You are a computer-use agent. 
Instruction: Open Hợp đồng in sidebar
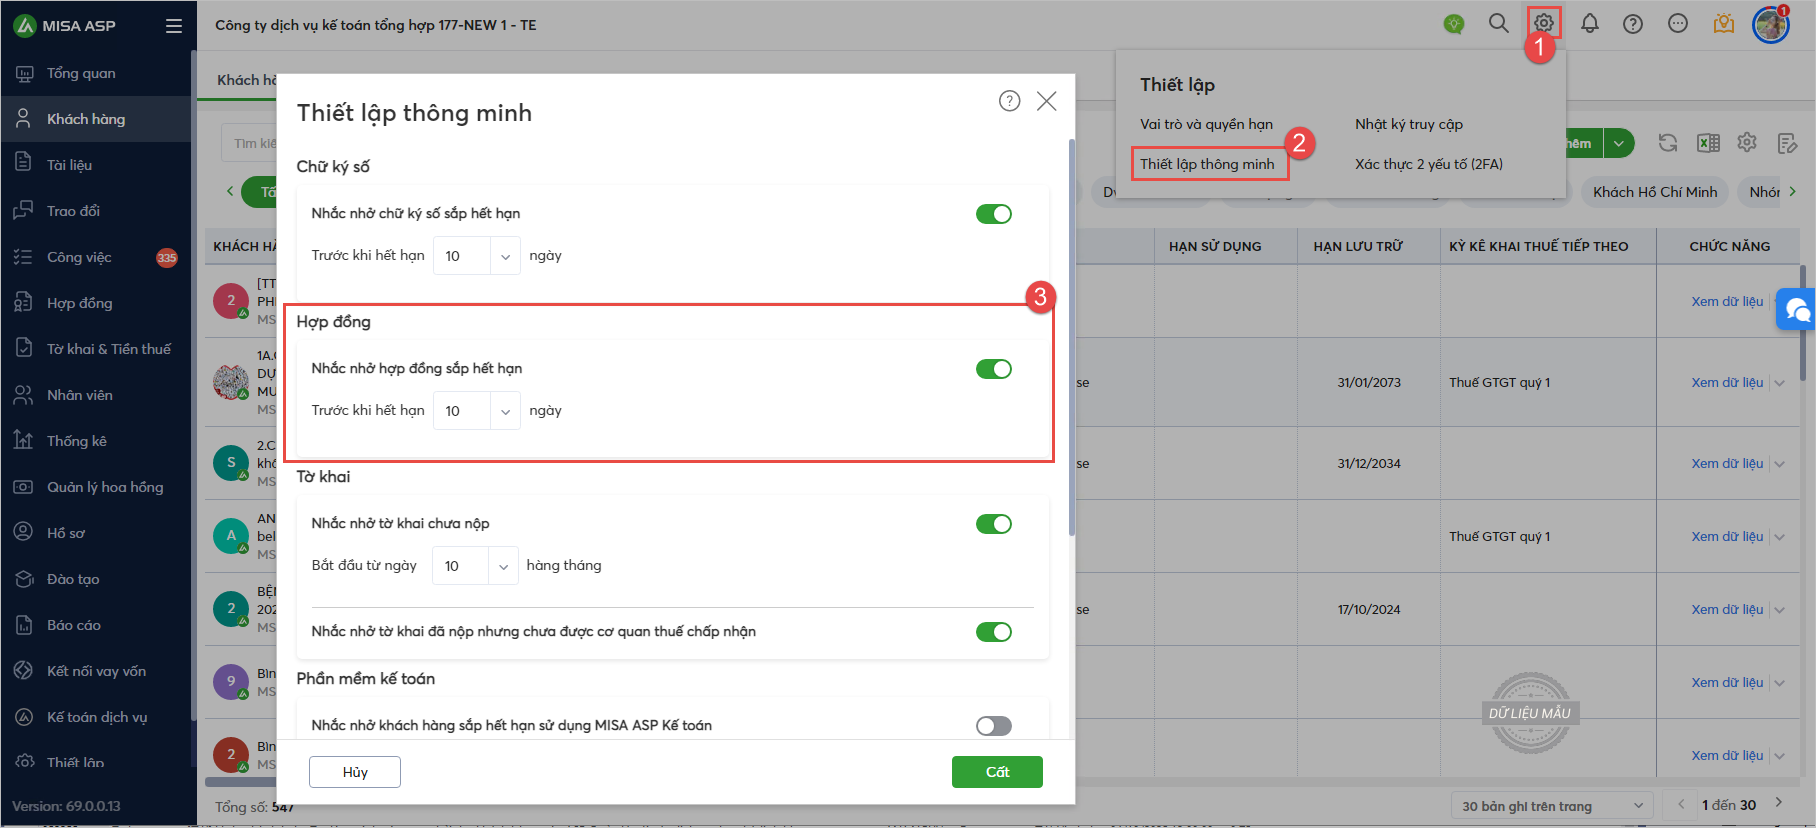click(95, 303)
